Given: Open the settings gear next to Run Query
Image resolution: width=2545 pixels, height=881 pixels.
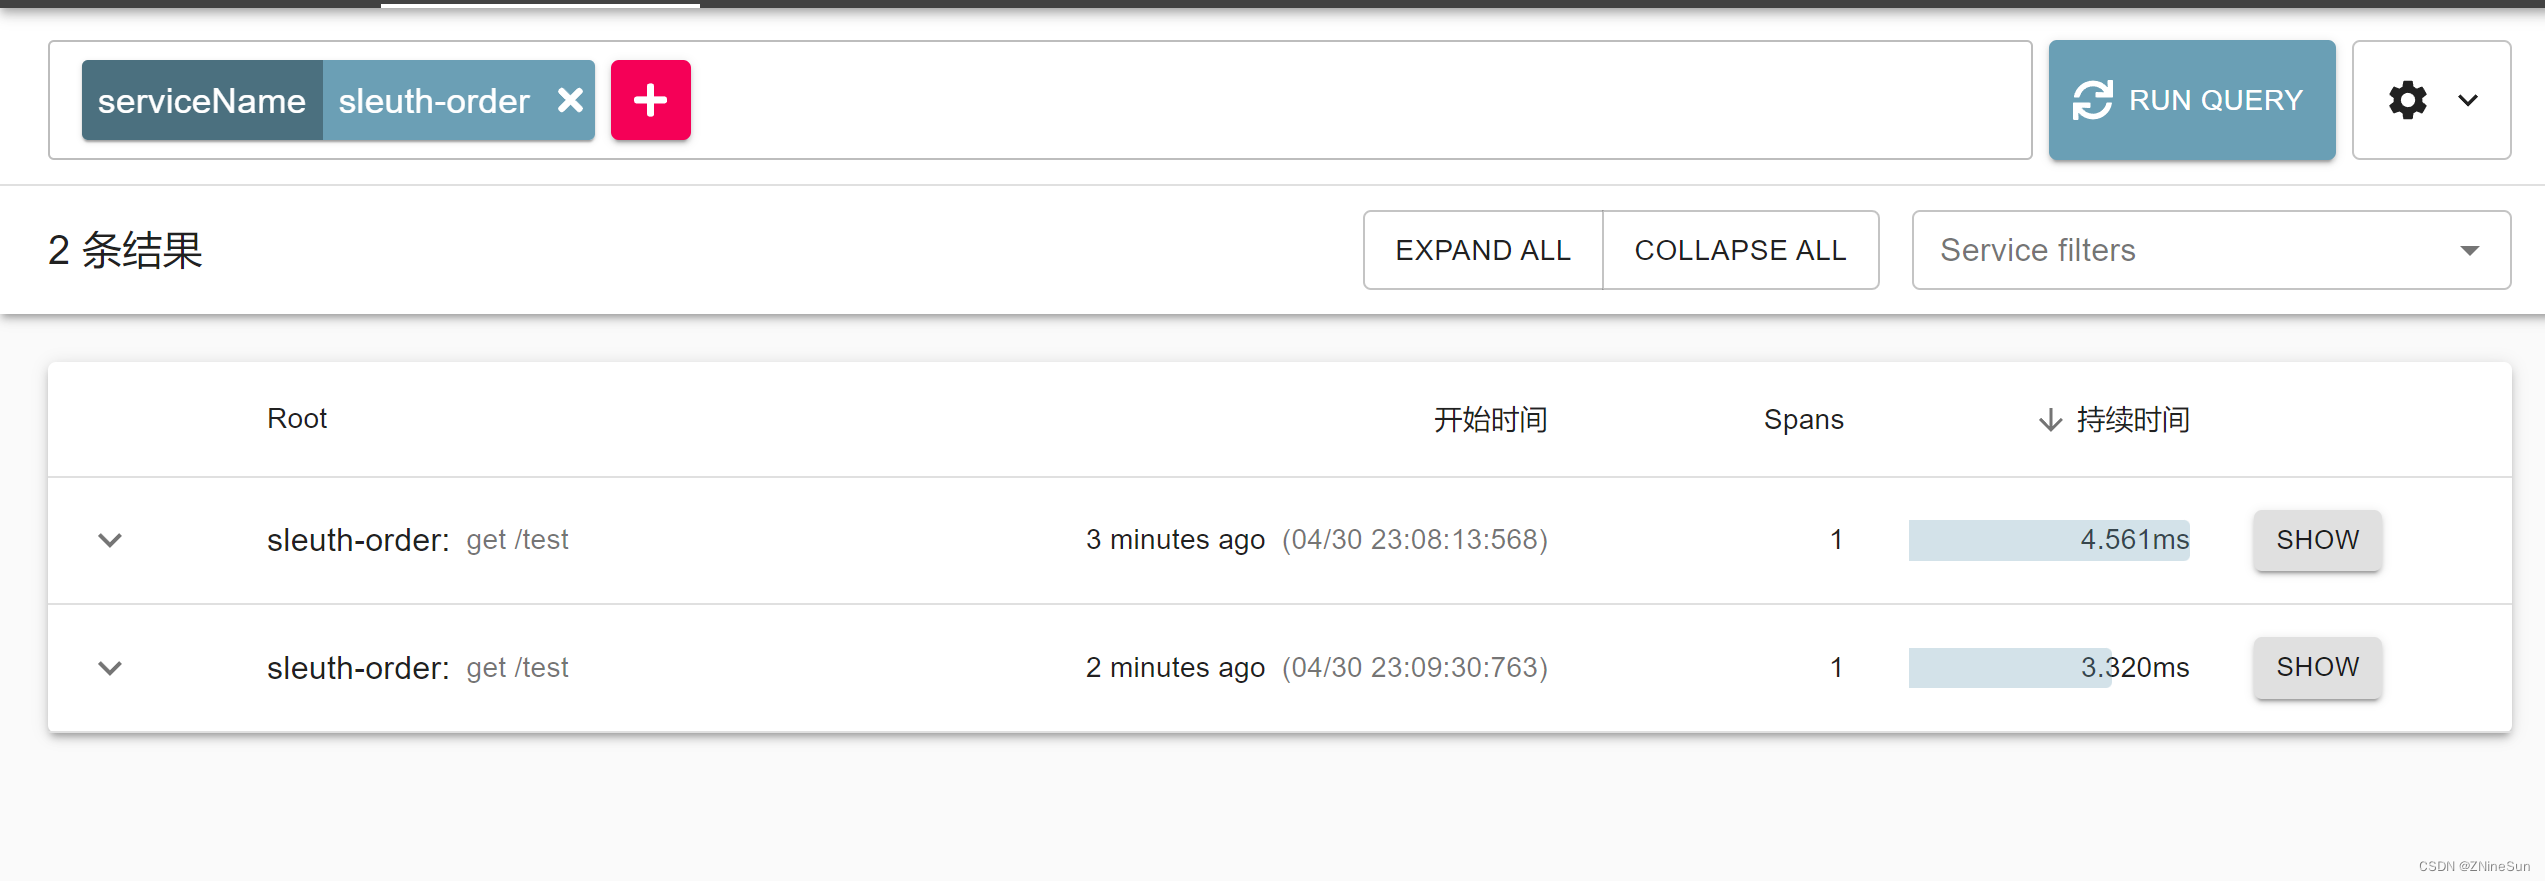Looking at the screenshot, I should (2407, 100).
